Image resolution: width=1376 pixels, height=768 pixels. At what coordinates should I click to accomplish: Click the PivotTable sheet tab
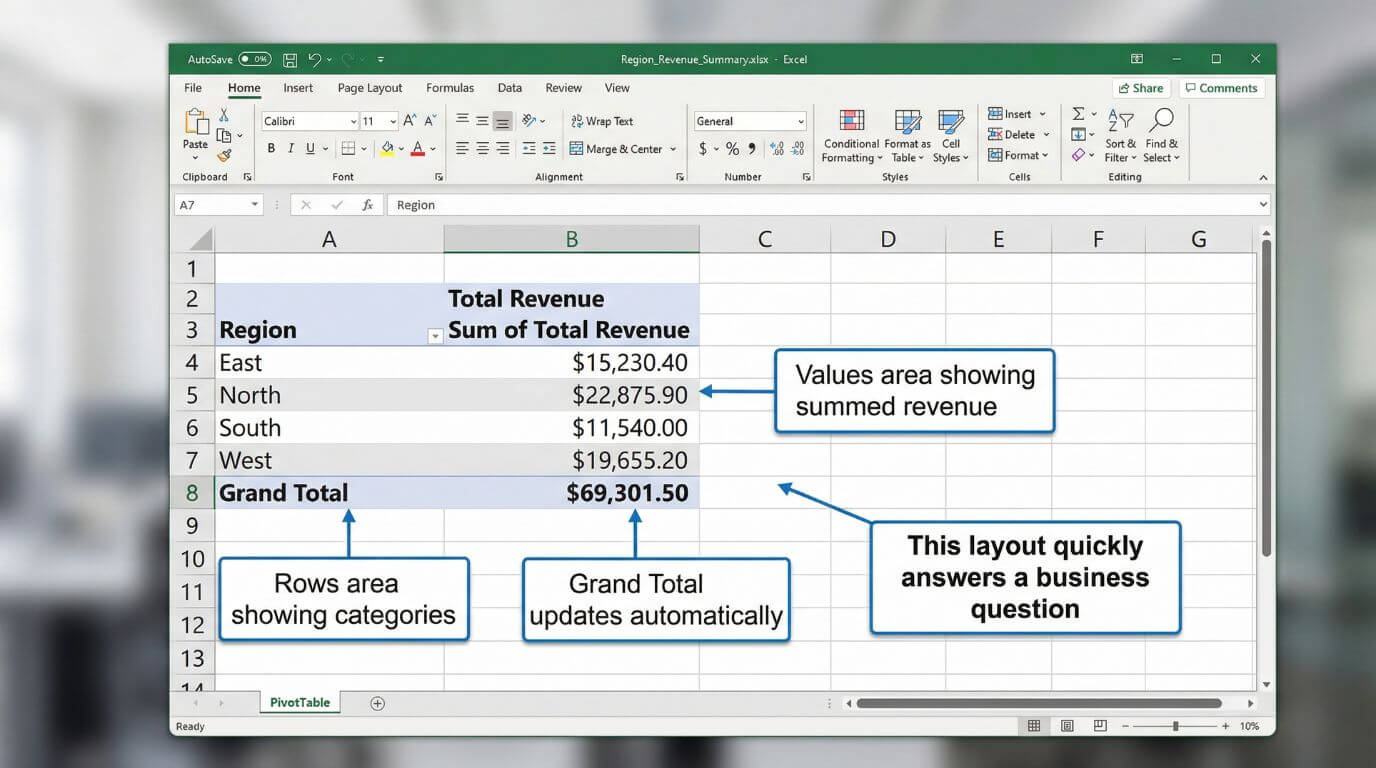tap(300, 703)
